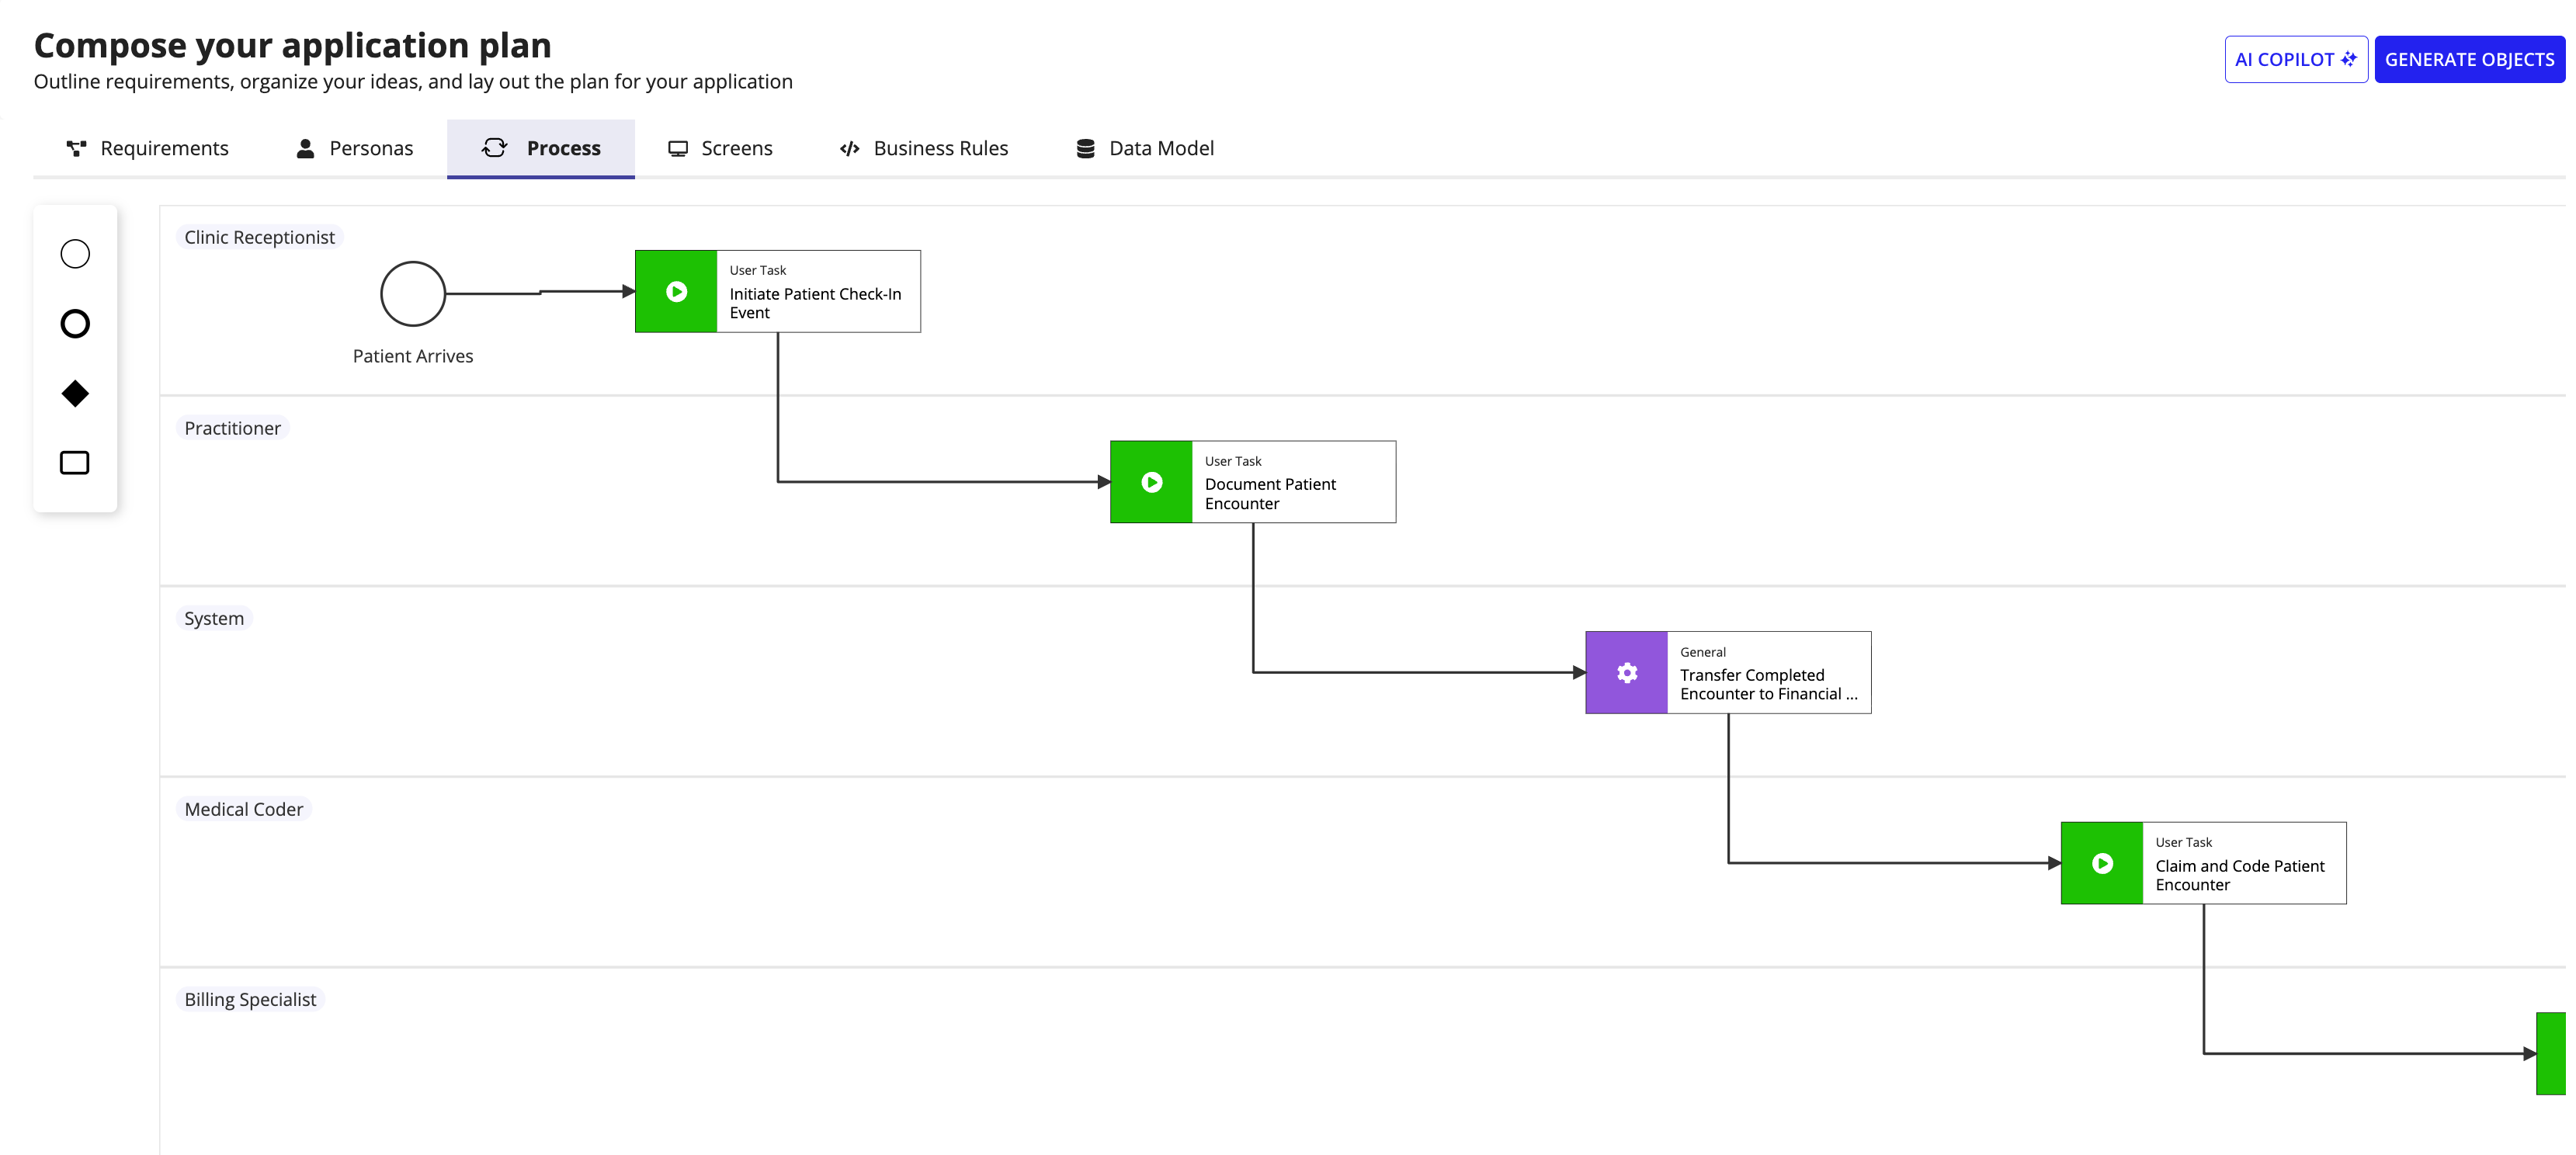Select the diamond gateway shape
2576x1155 pixels.
click(75, 393)
